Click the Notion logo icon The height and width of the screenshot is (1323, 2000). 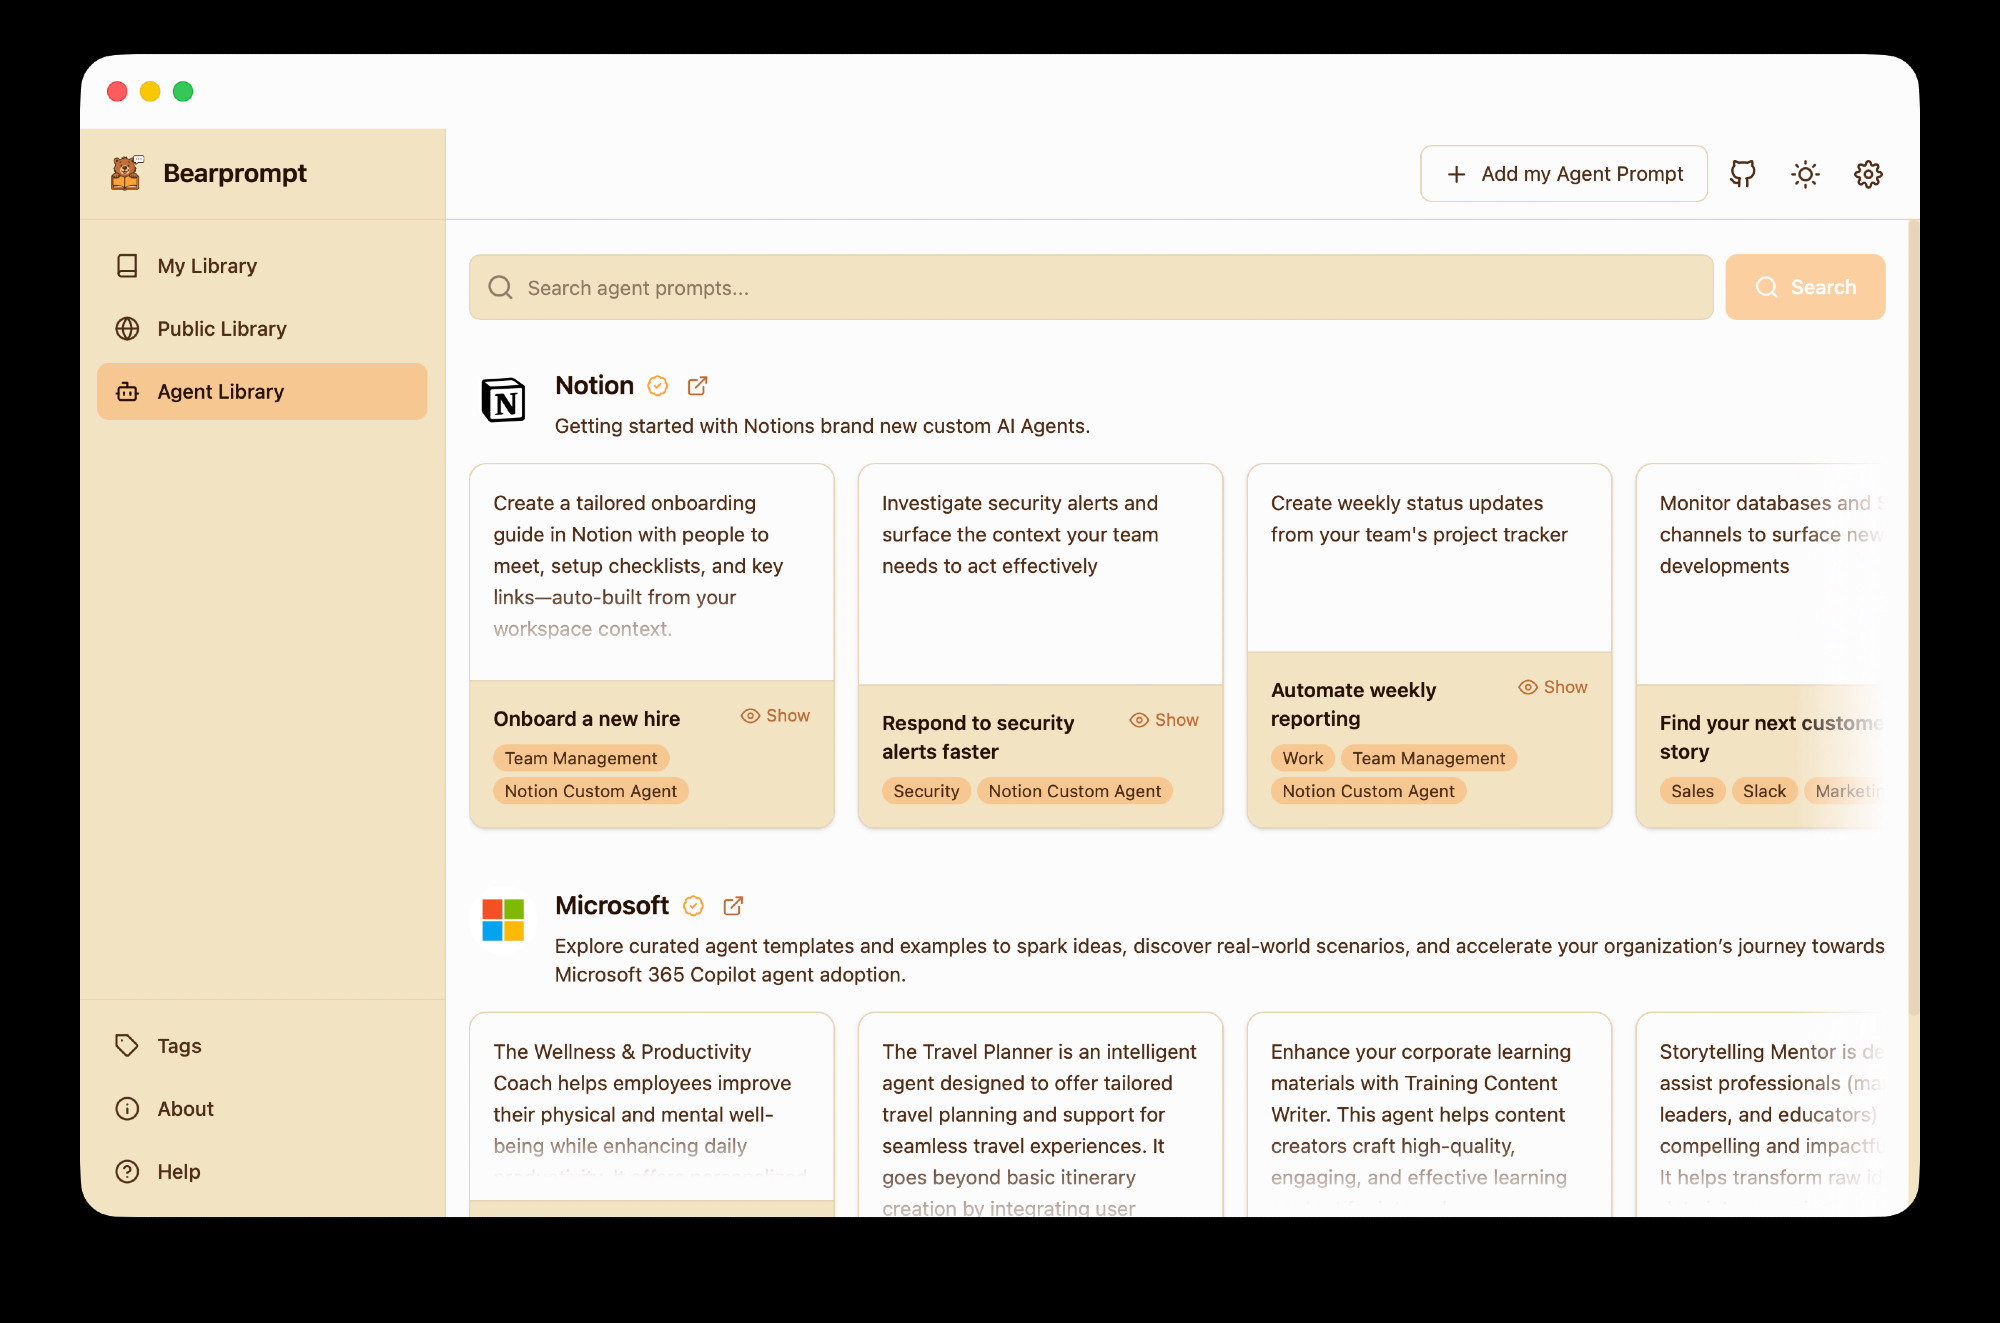[x=503, y=400]
